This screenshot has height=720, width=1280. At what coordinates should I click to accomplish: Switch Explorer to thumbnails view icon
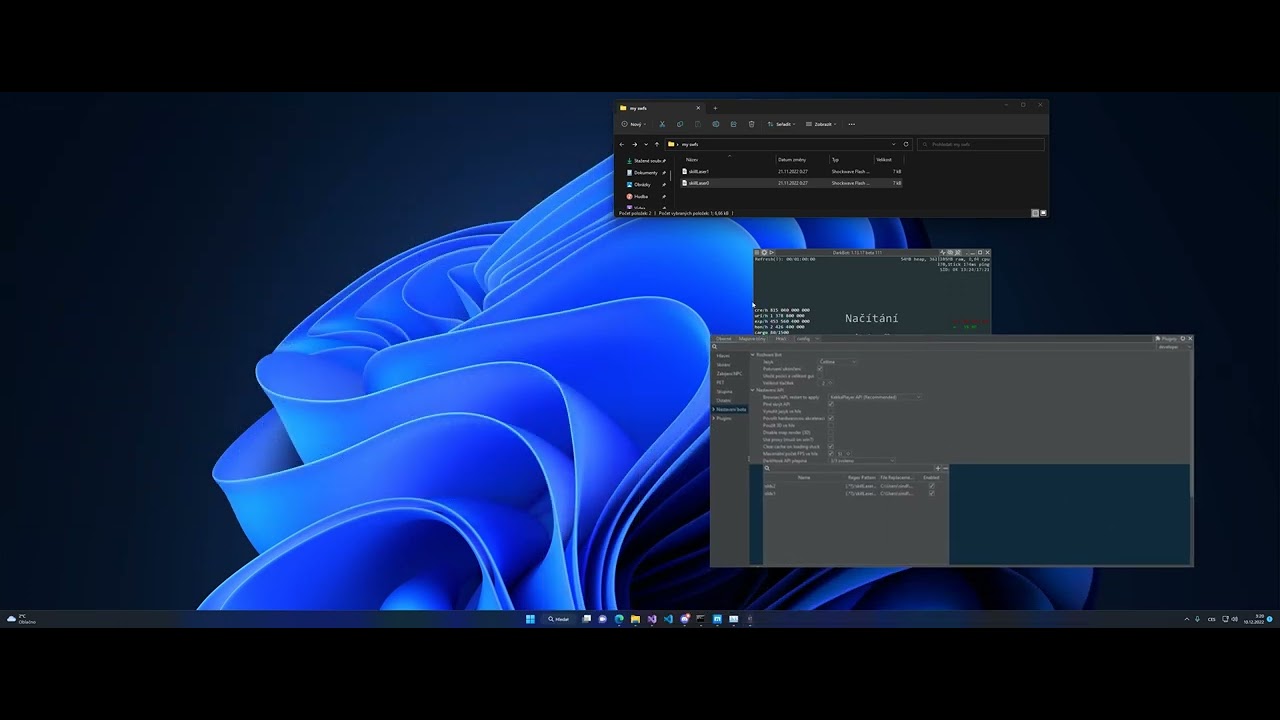[1044, 213]
